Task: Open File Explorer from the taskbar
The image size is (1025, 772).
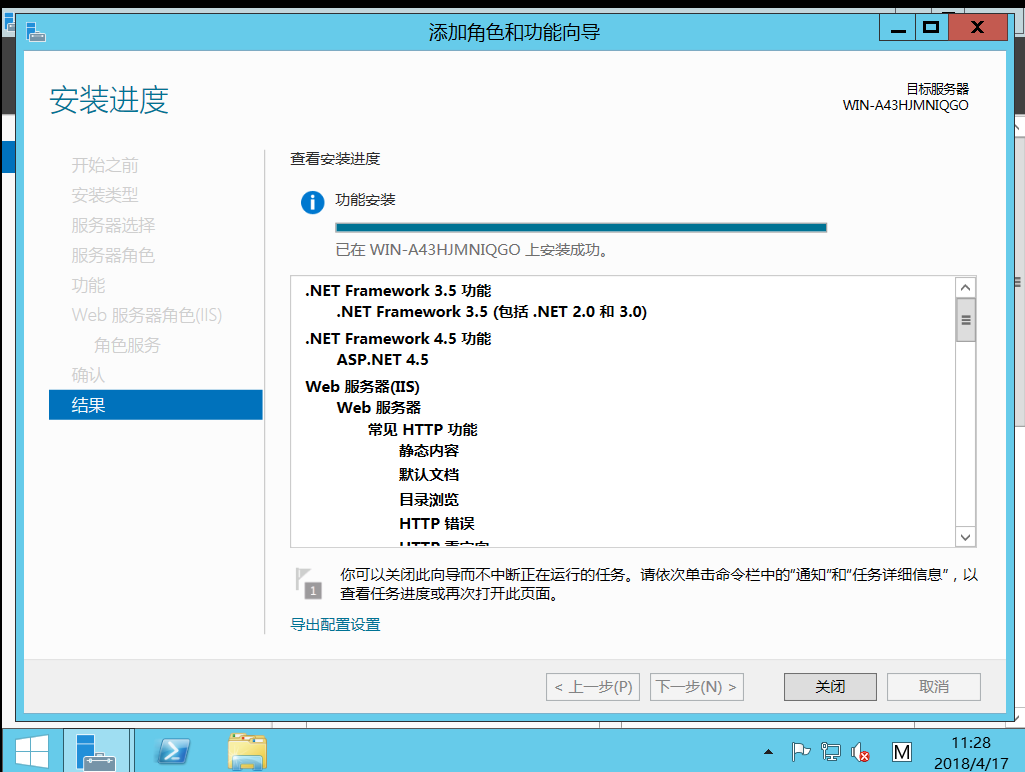Action: [247, 751]
